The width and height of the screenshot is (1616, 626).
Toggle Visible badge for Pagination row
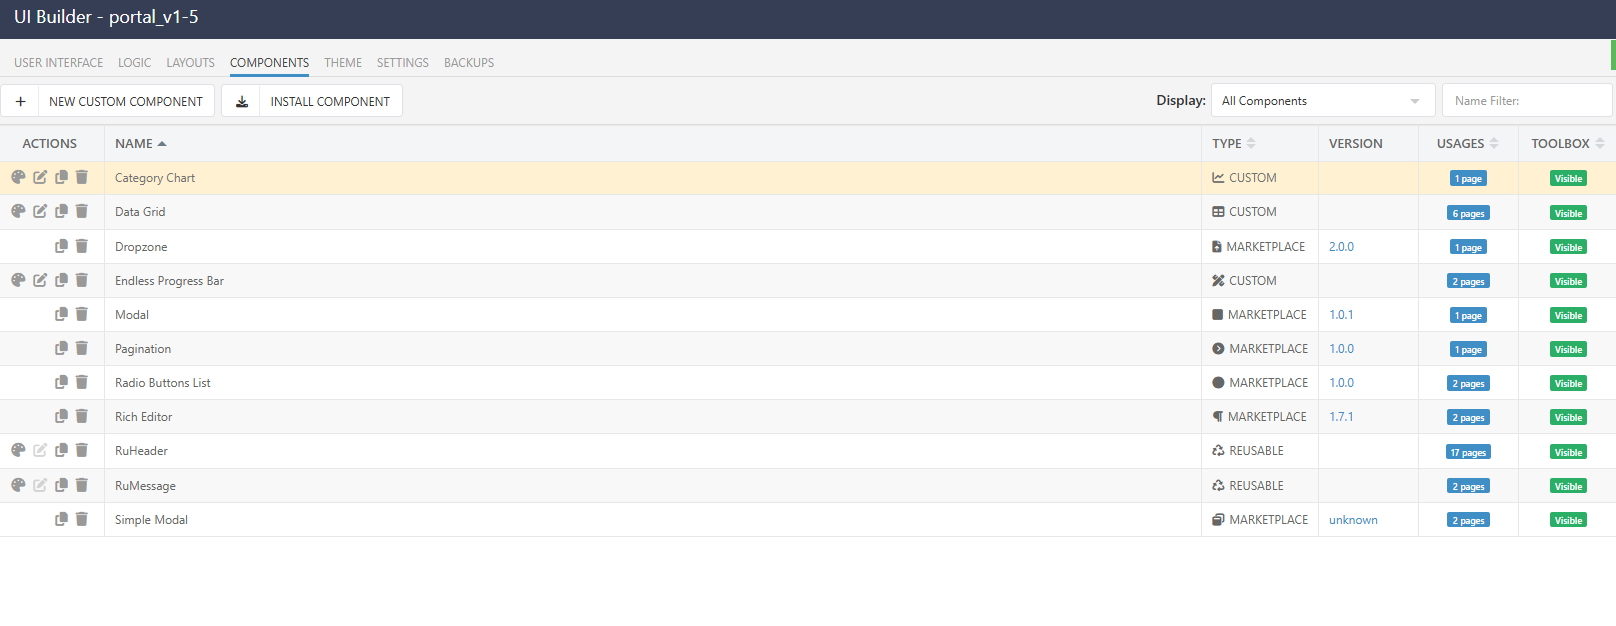point(1567,349)
